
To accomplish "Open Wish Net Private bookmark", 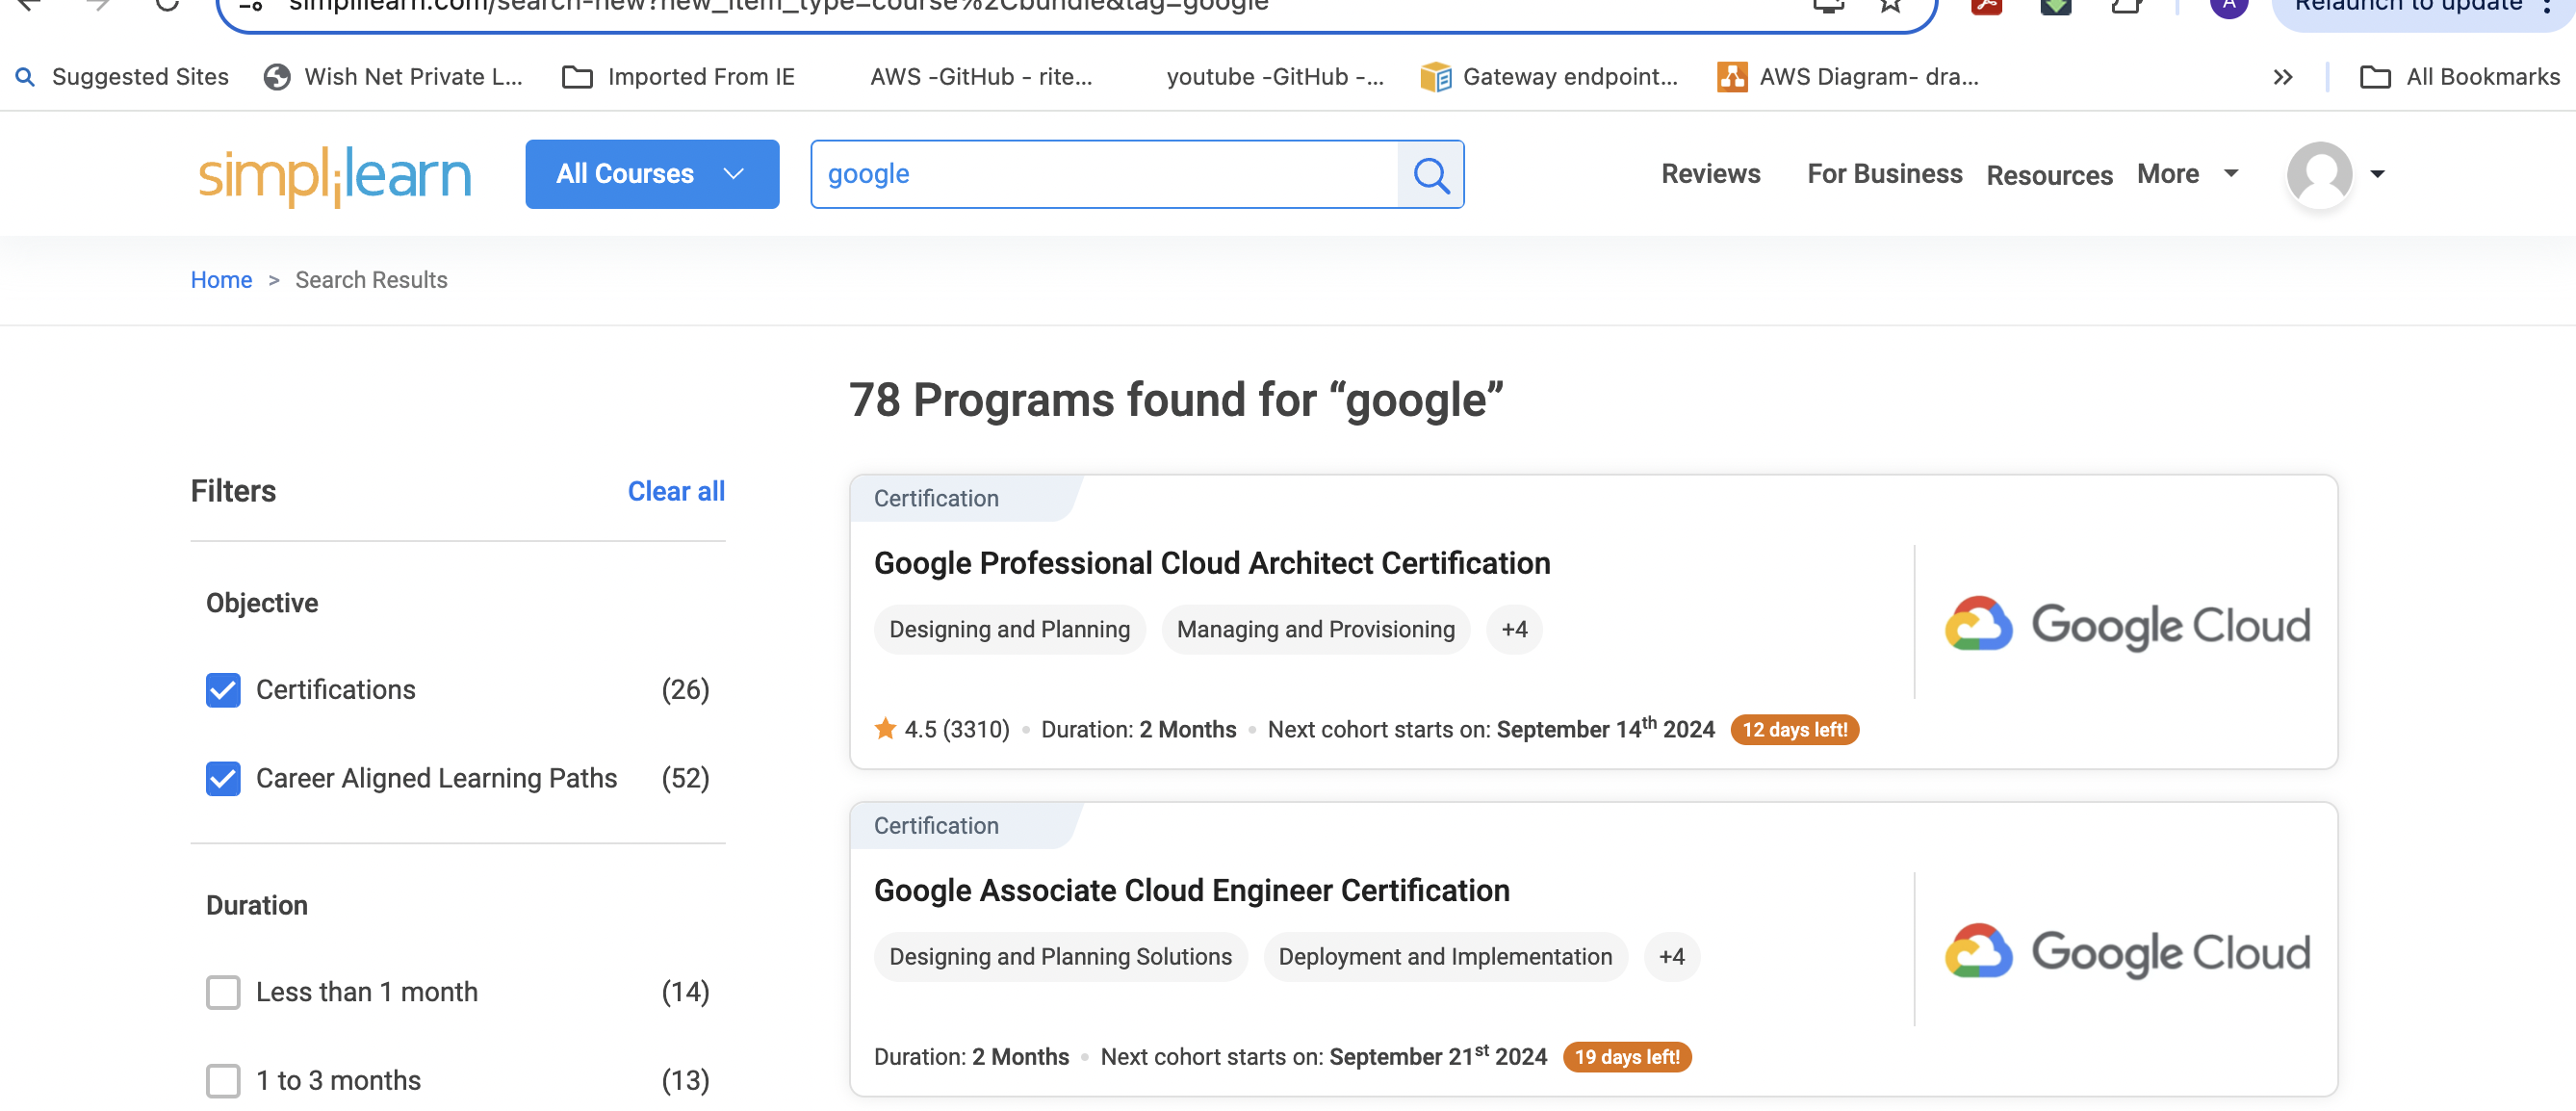I will [393, 77].
